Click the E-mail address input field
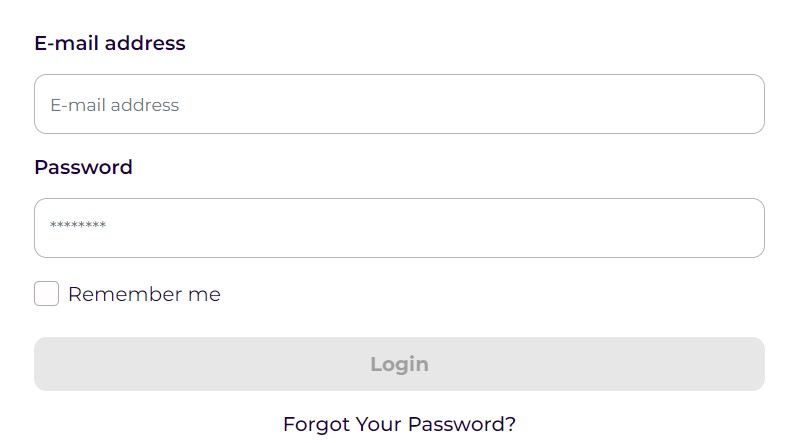 pos(399,104)
